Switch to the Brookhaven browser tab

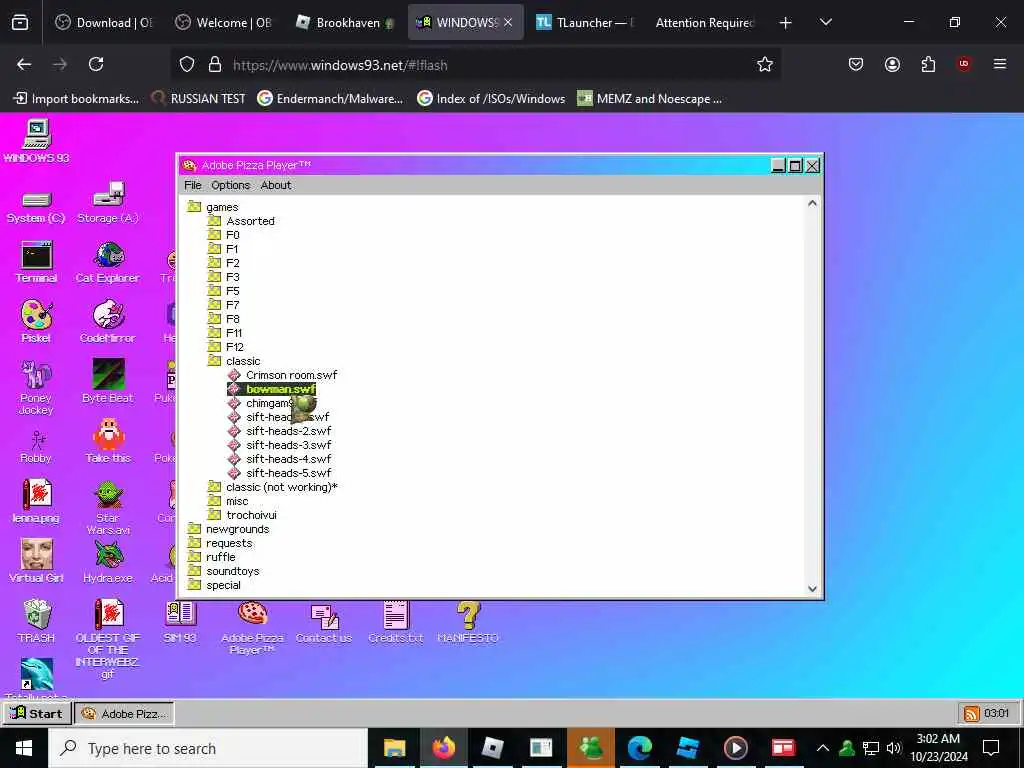[x=346, y=22]
